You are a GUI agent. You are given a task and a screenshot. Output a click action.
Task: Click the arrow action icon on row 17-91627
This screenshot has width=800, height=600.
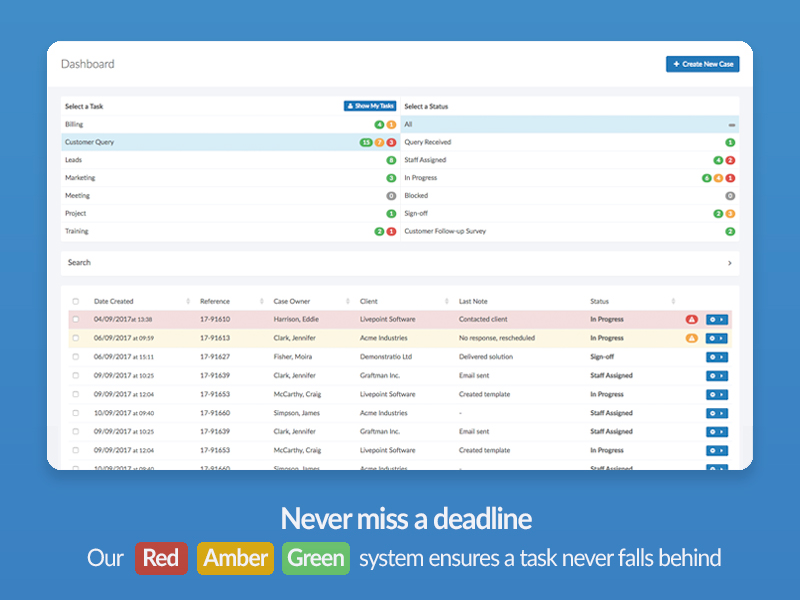(722, 357)
